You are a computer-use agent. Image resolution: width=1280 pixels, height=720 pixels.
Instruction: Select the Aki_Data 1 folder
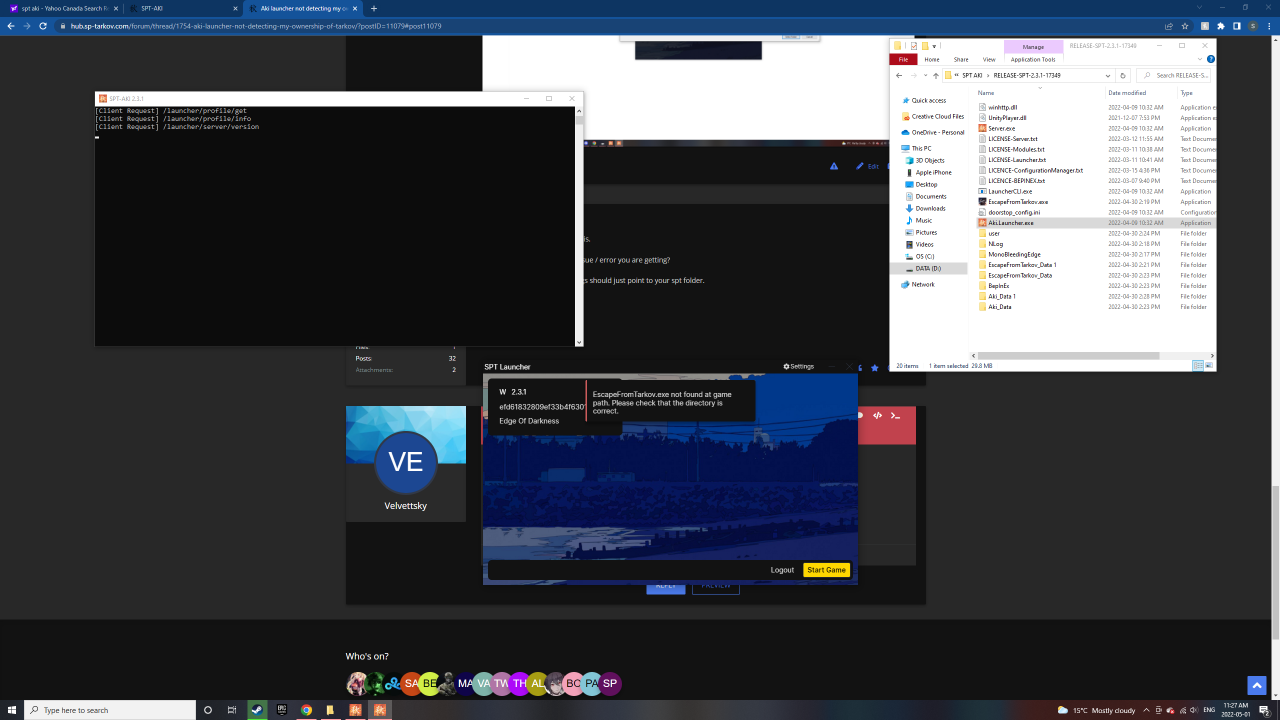[x=1001, y=296]
